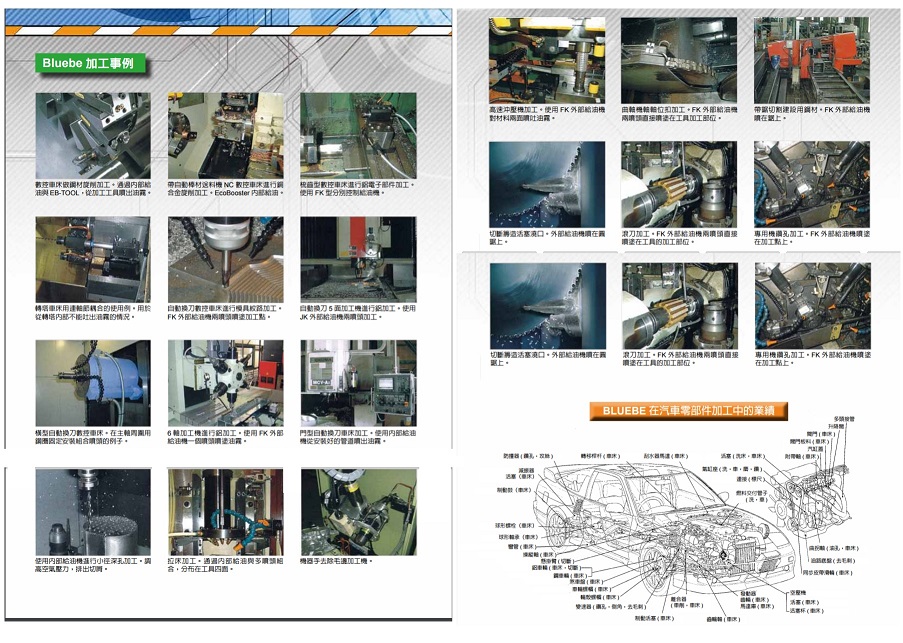Click the '彎管 (車床)' diagram label

[x=522, y=546]
